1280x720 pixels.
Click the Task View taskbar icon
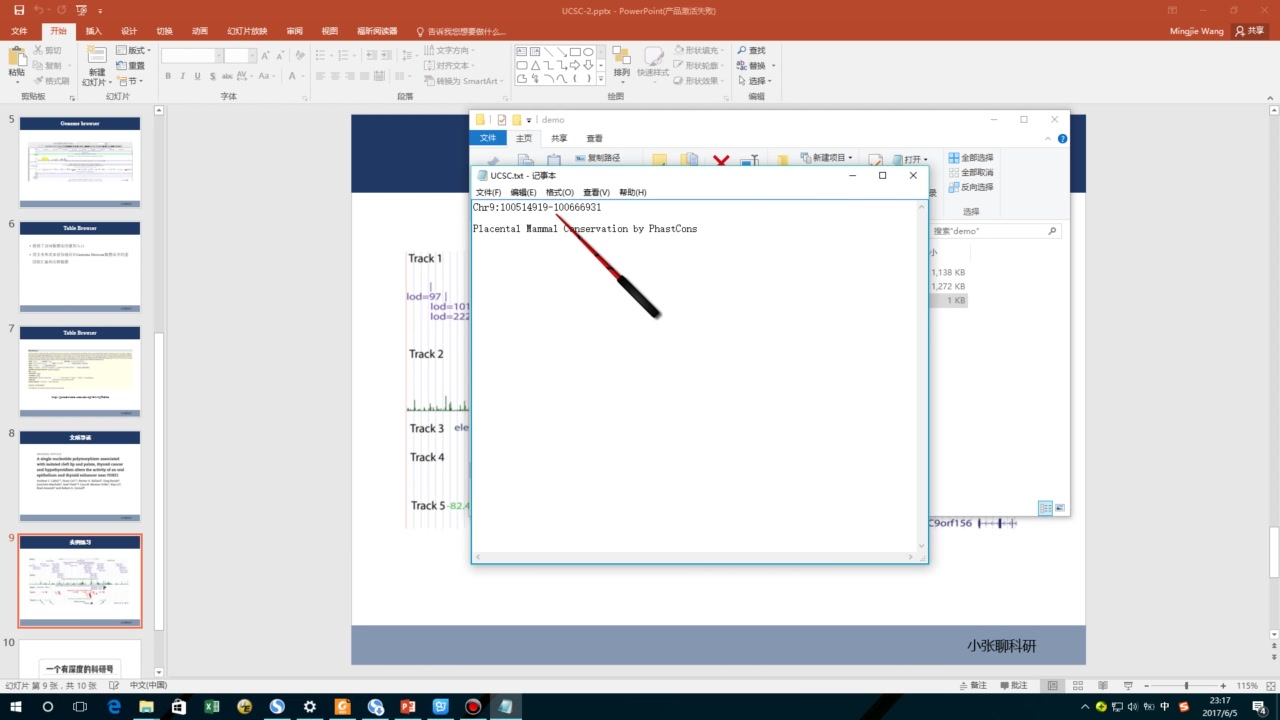(x=80, y=706)
